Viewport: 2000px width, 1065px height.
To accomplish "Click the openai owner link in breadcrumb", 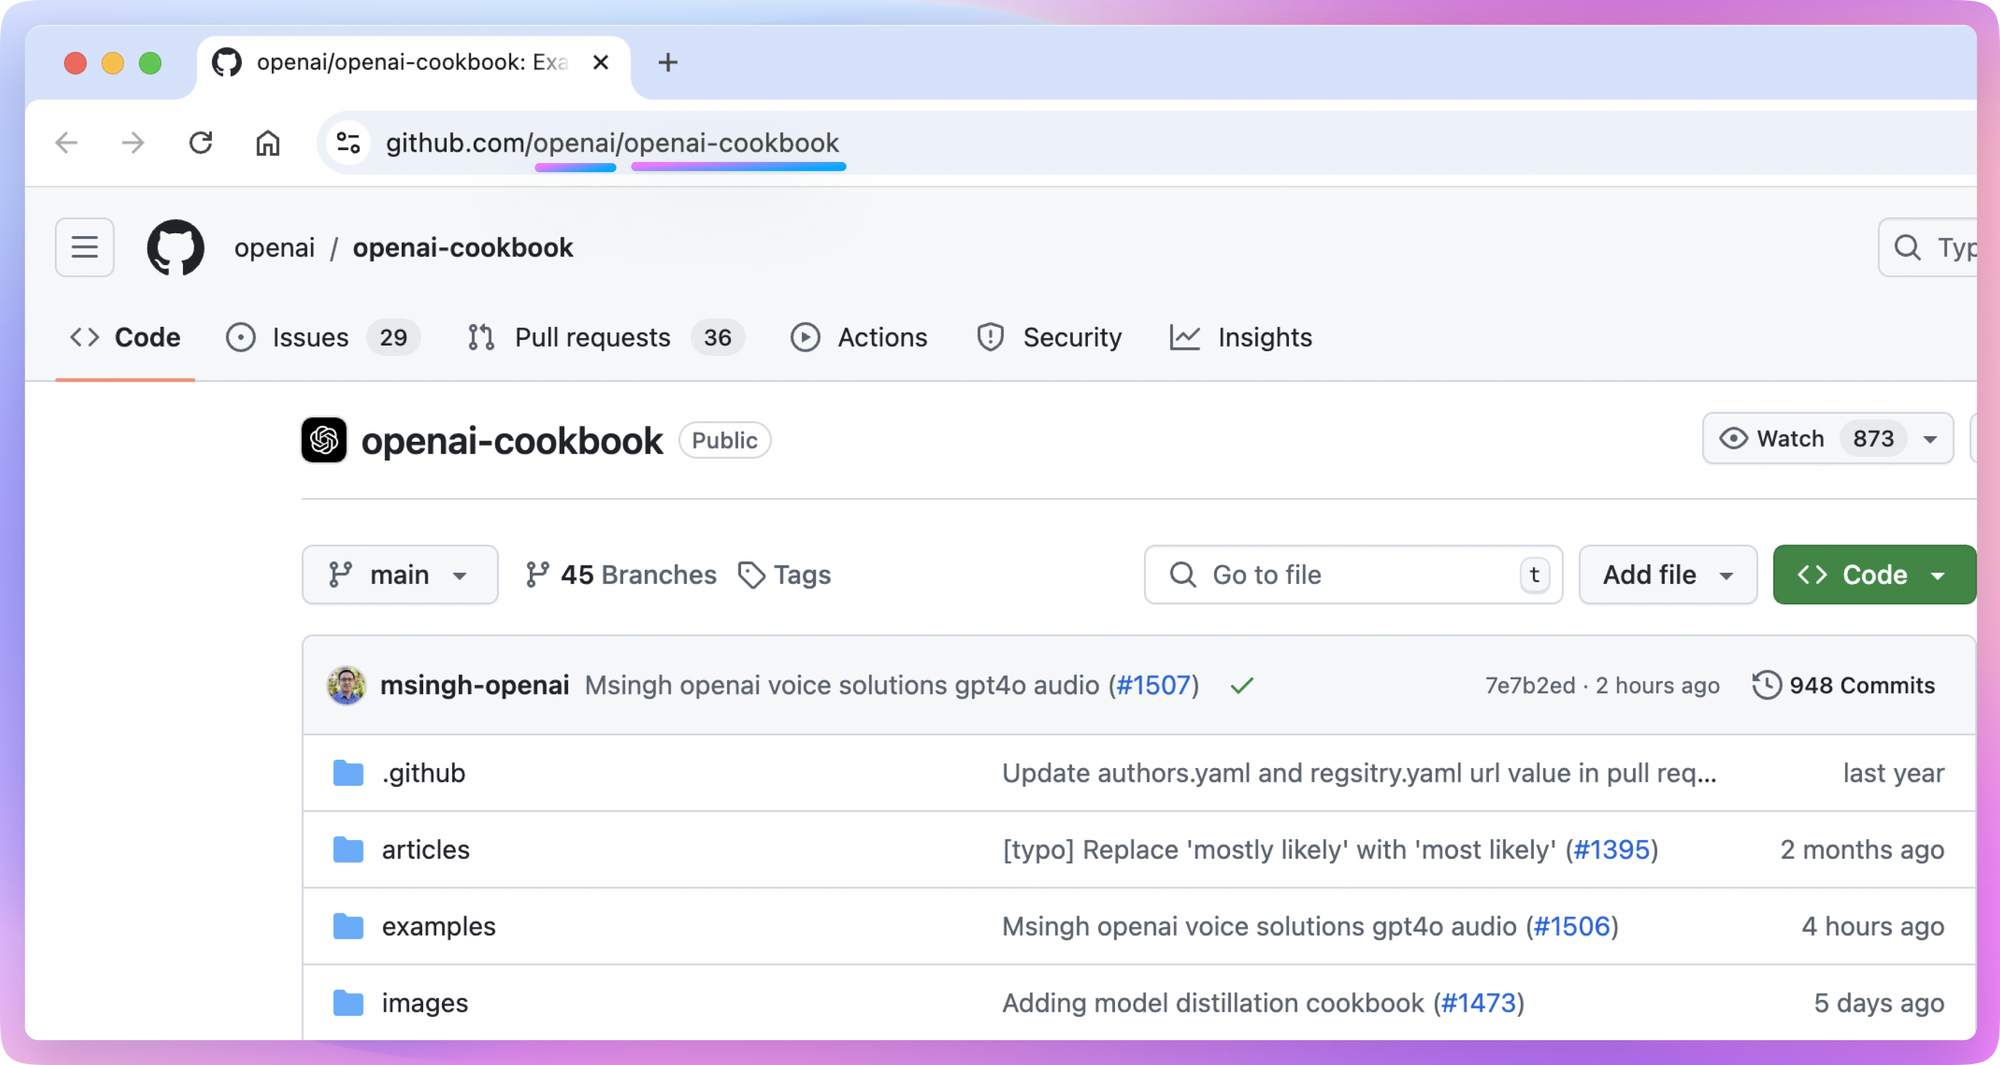I will click(x=274, y=248).
